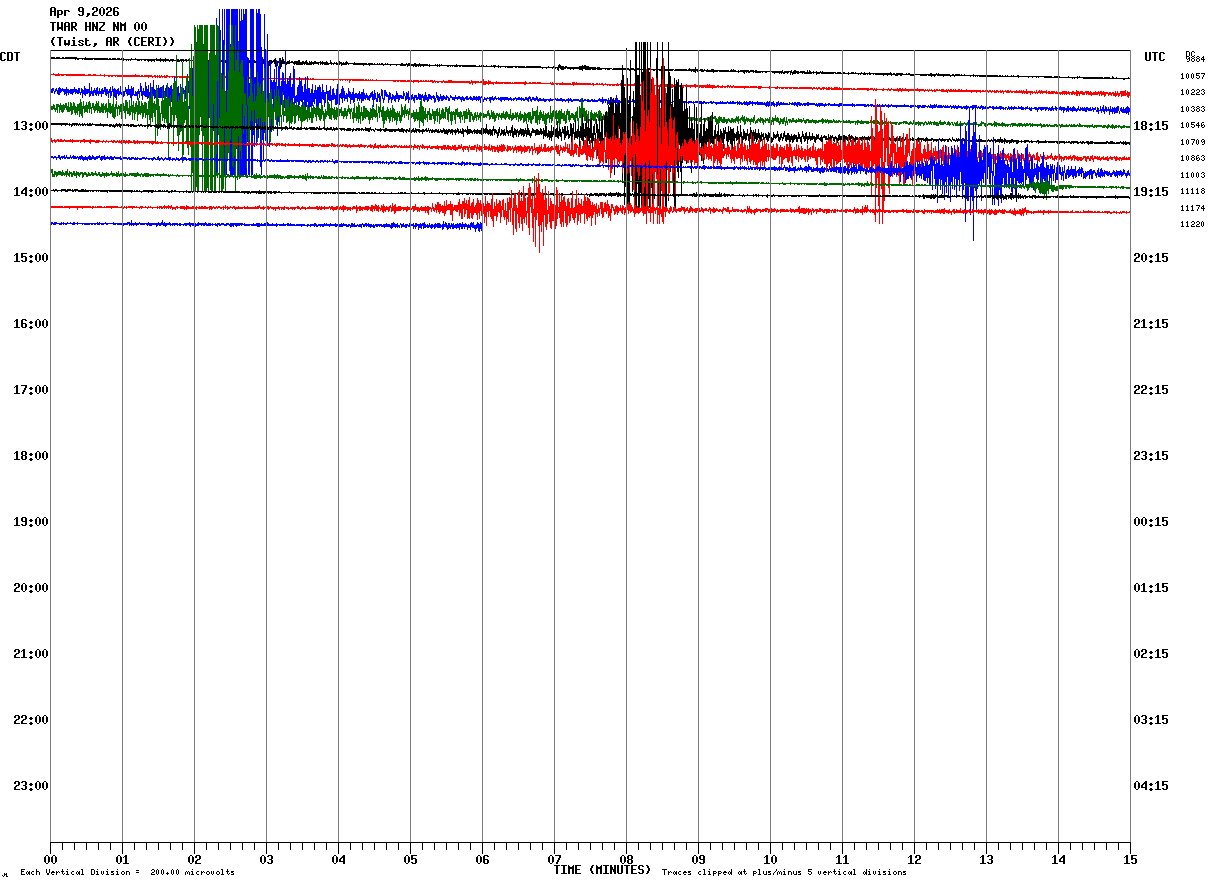
Task: Click minute tick label '00' on bottom axis
Action: click(x=51, y=859)
